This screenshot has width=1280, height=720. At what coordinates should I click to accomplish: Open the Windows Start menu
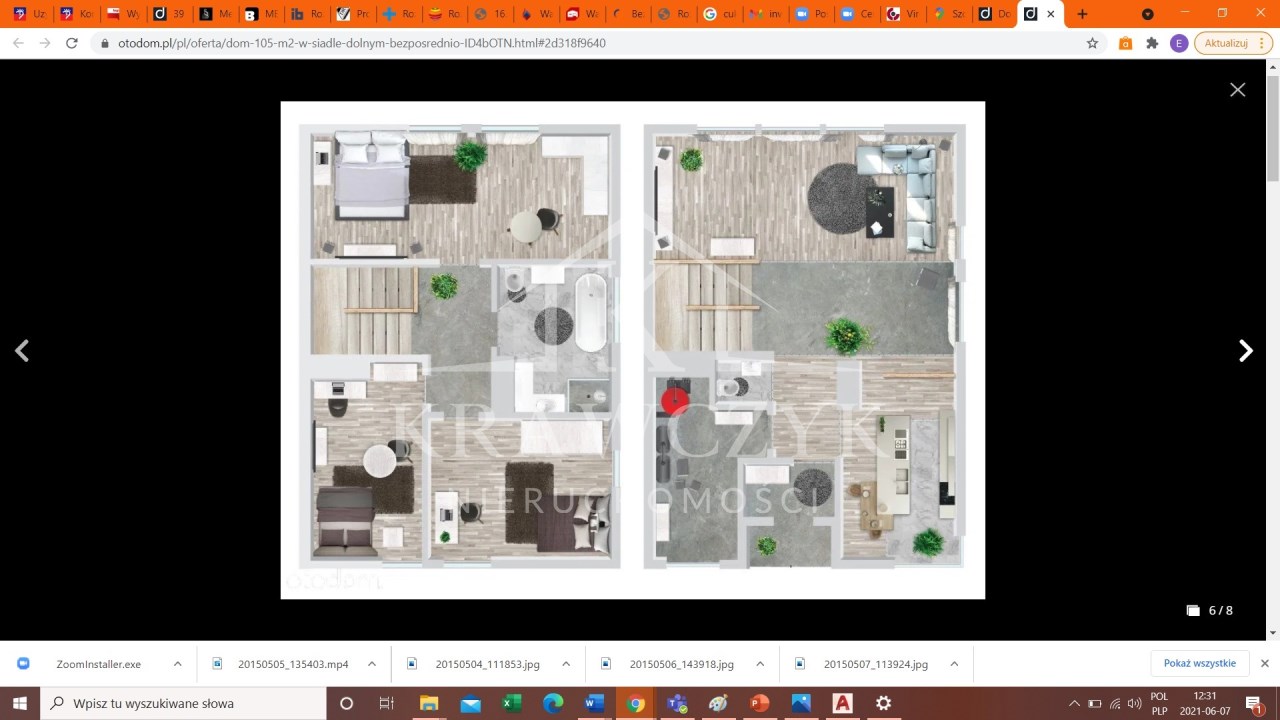(20, 703)
